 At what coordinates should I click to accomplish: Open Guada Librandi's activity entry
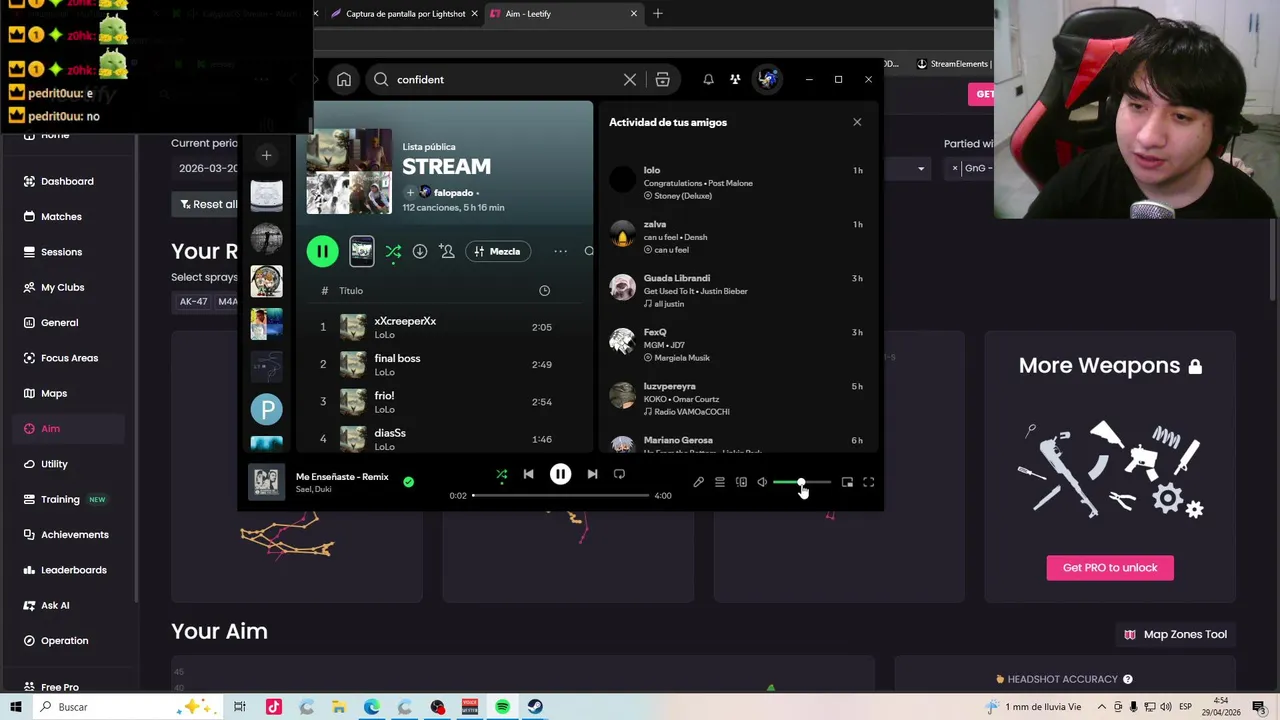737,290
